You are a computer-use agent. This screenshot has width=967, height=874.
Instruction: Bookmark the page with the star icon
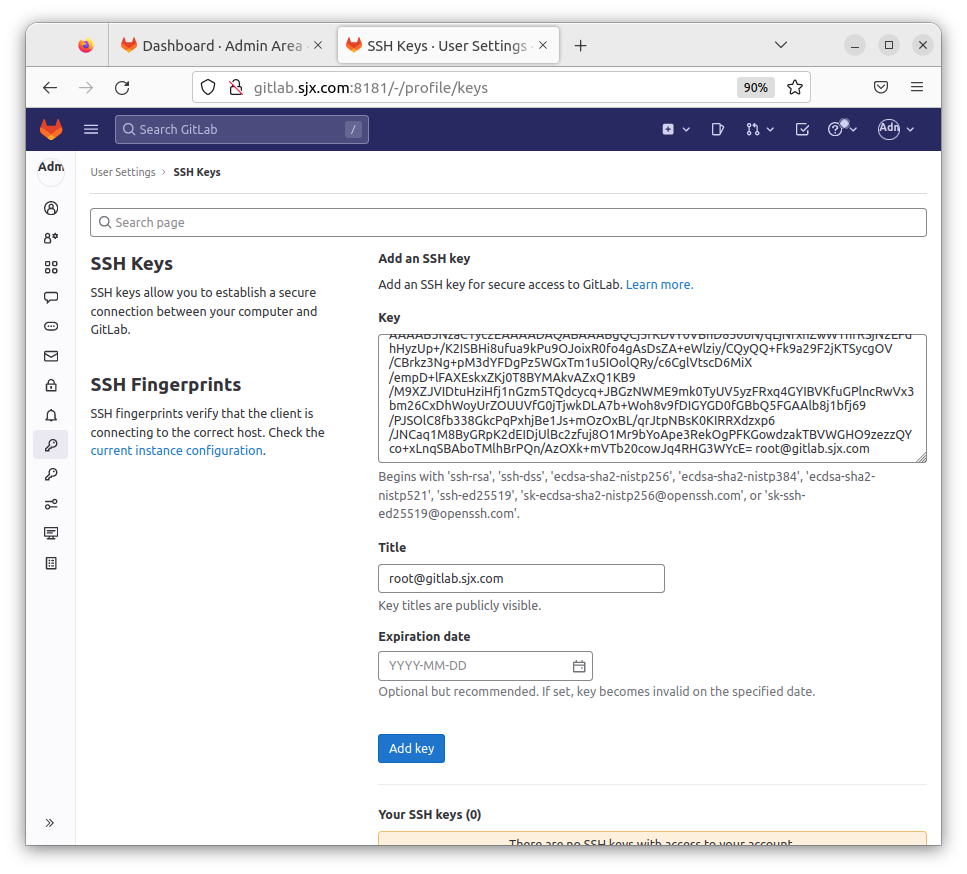795,87
